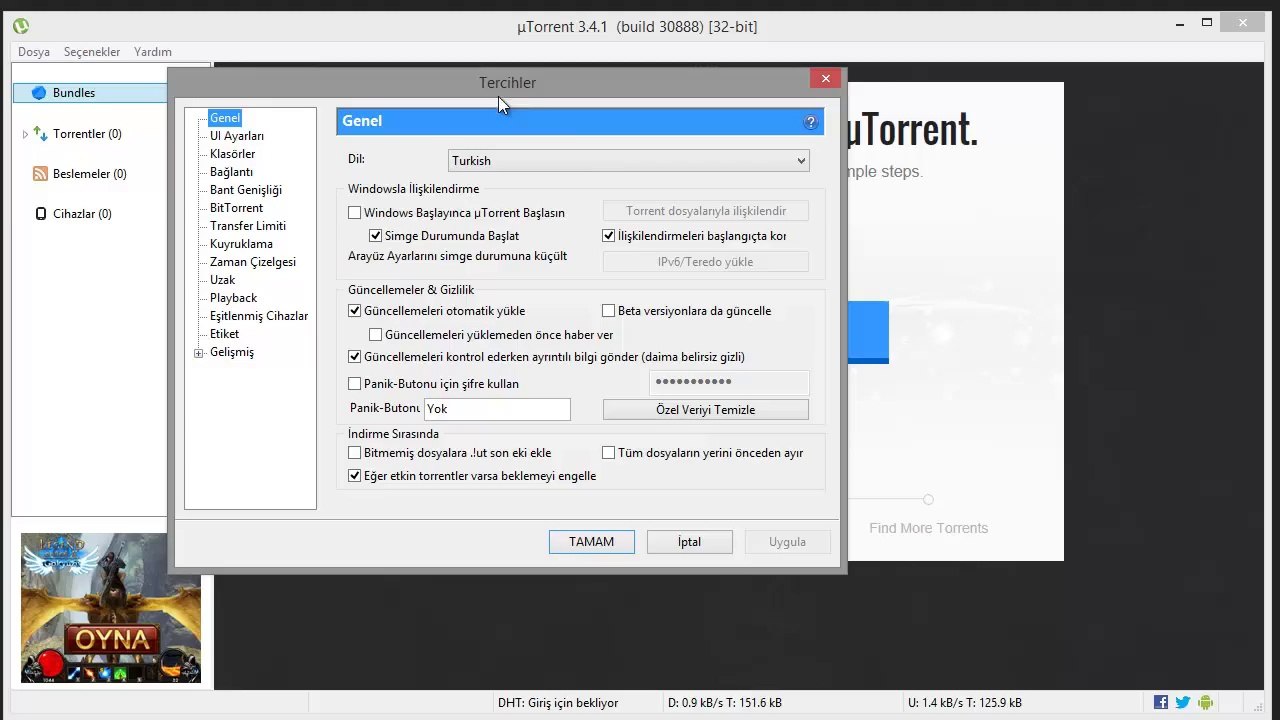Screen dimensions: 1280x720
Task: Open the Dosya menu
Action: [x=34, y=52]
